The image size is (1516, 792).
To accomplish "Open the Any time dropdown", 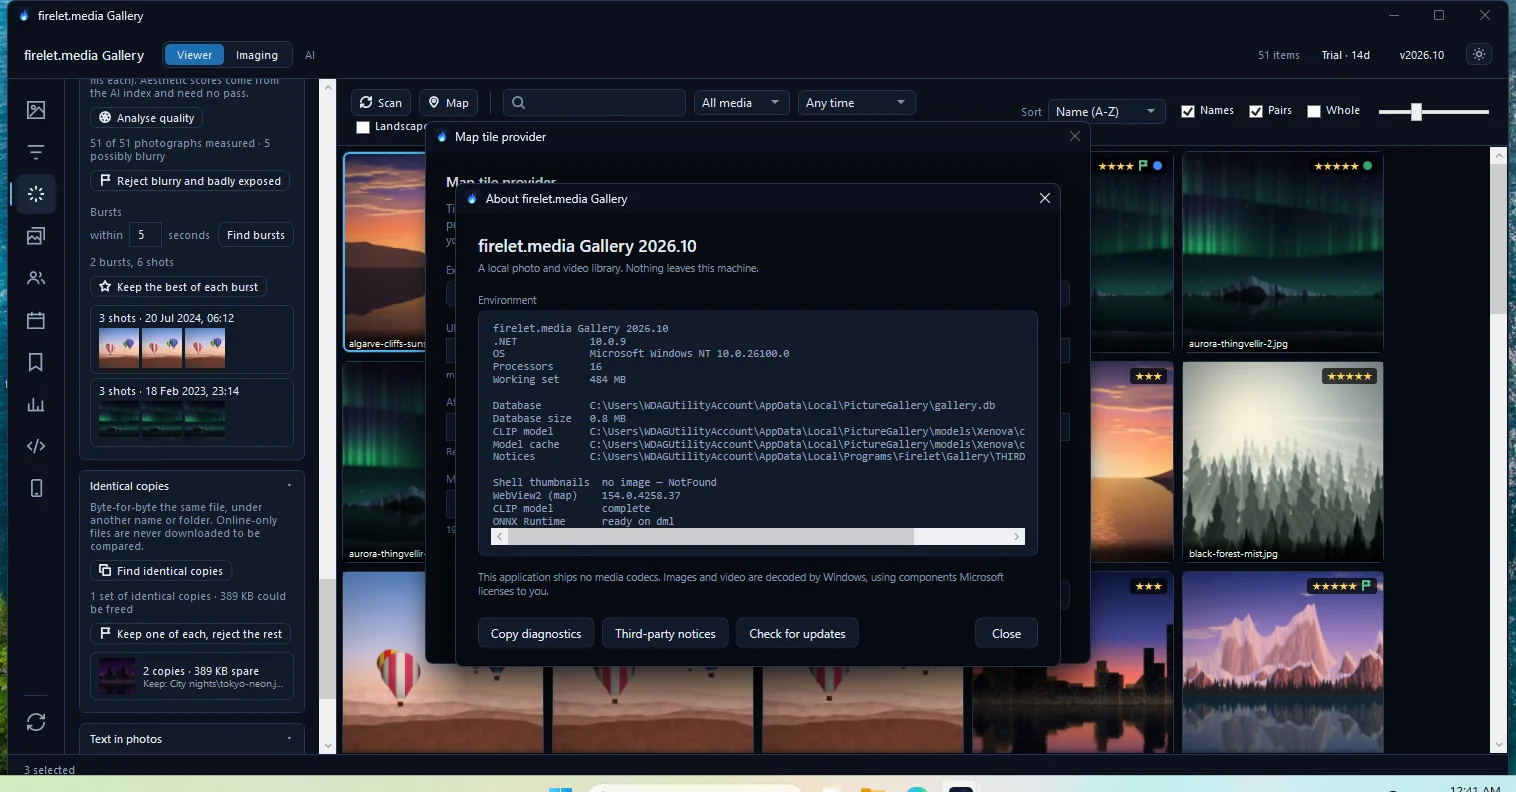I will [857, 103].
